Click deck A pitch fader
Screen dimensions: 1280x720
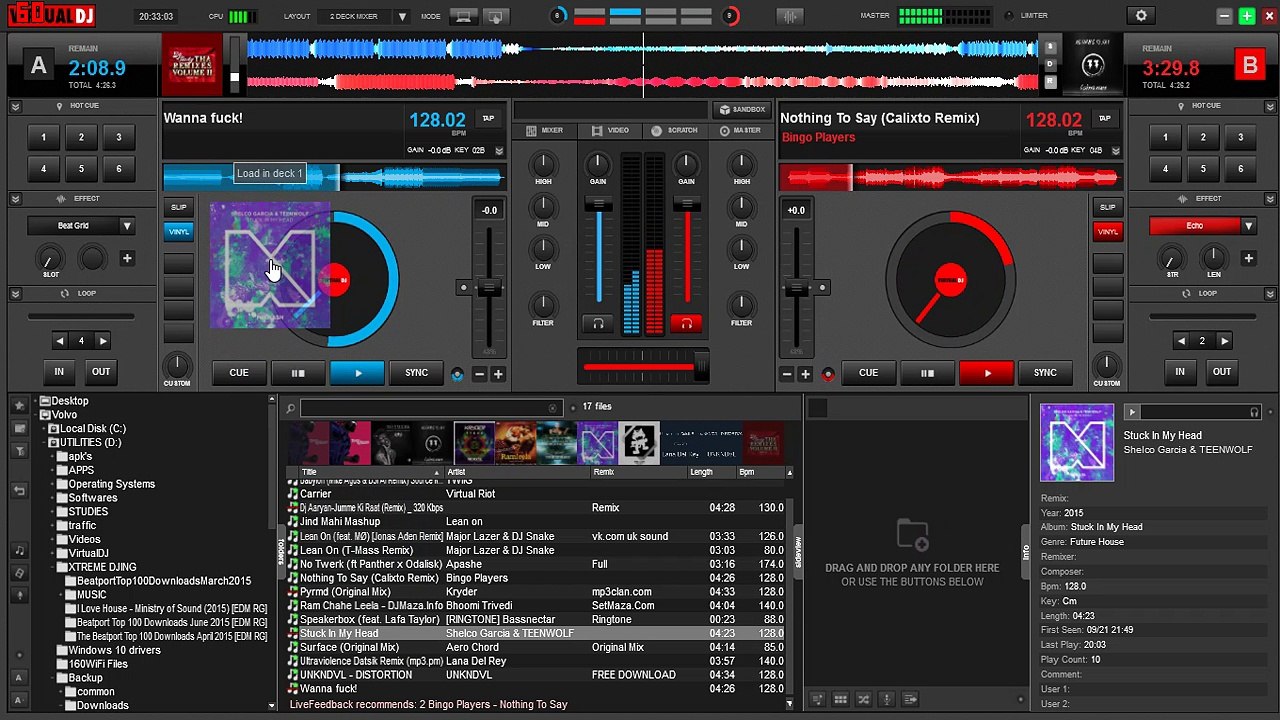(489, 290)
